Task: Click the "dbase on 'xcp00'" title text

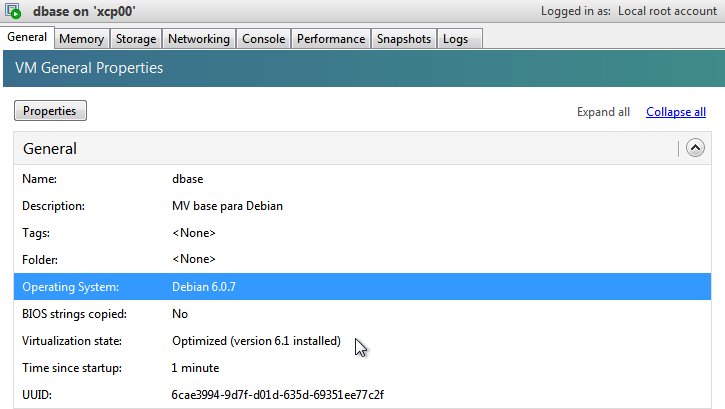Action: pos(84,11)
